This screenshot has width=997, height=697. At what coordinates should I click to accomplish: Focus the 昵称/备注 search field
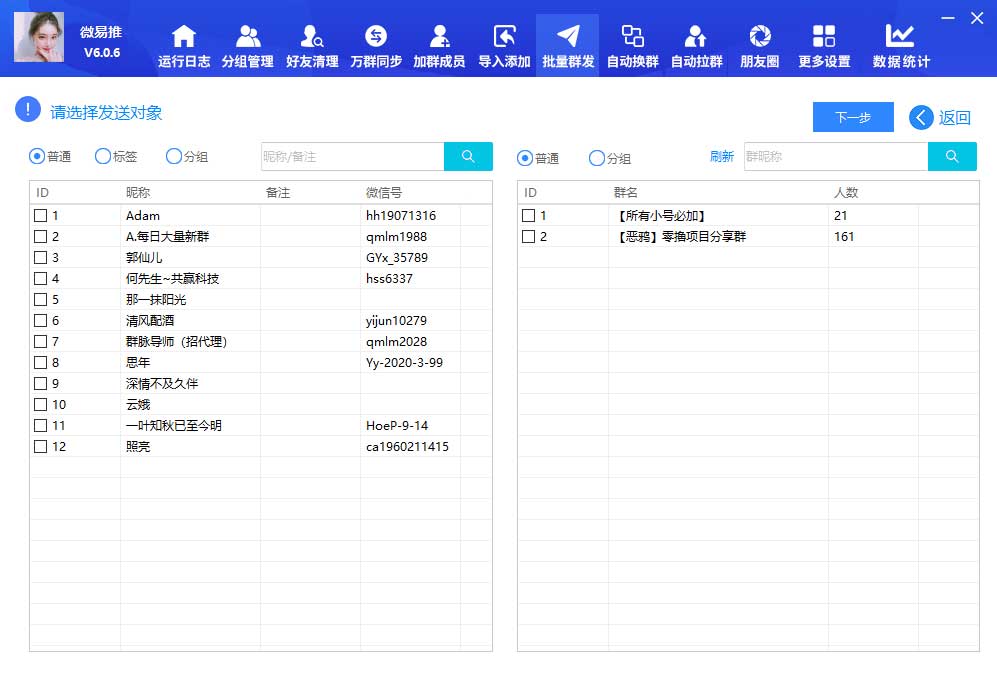(x=352, y=156)
